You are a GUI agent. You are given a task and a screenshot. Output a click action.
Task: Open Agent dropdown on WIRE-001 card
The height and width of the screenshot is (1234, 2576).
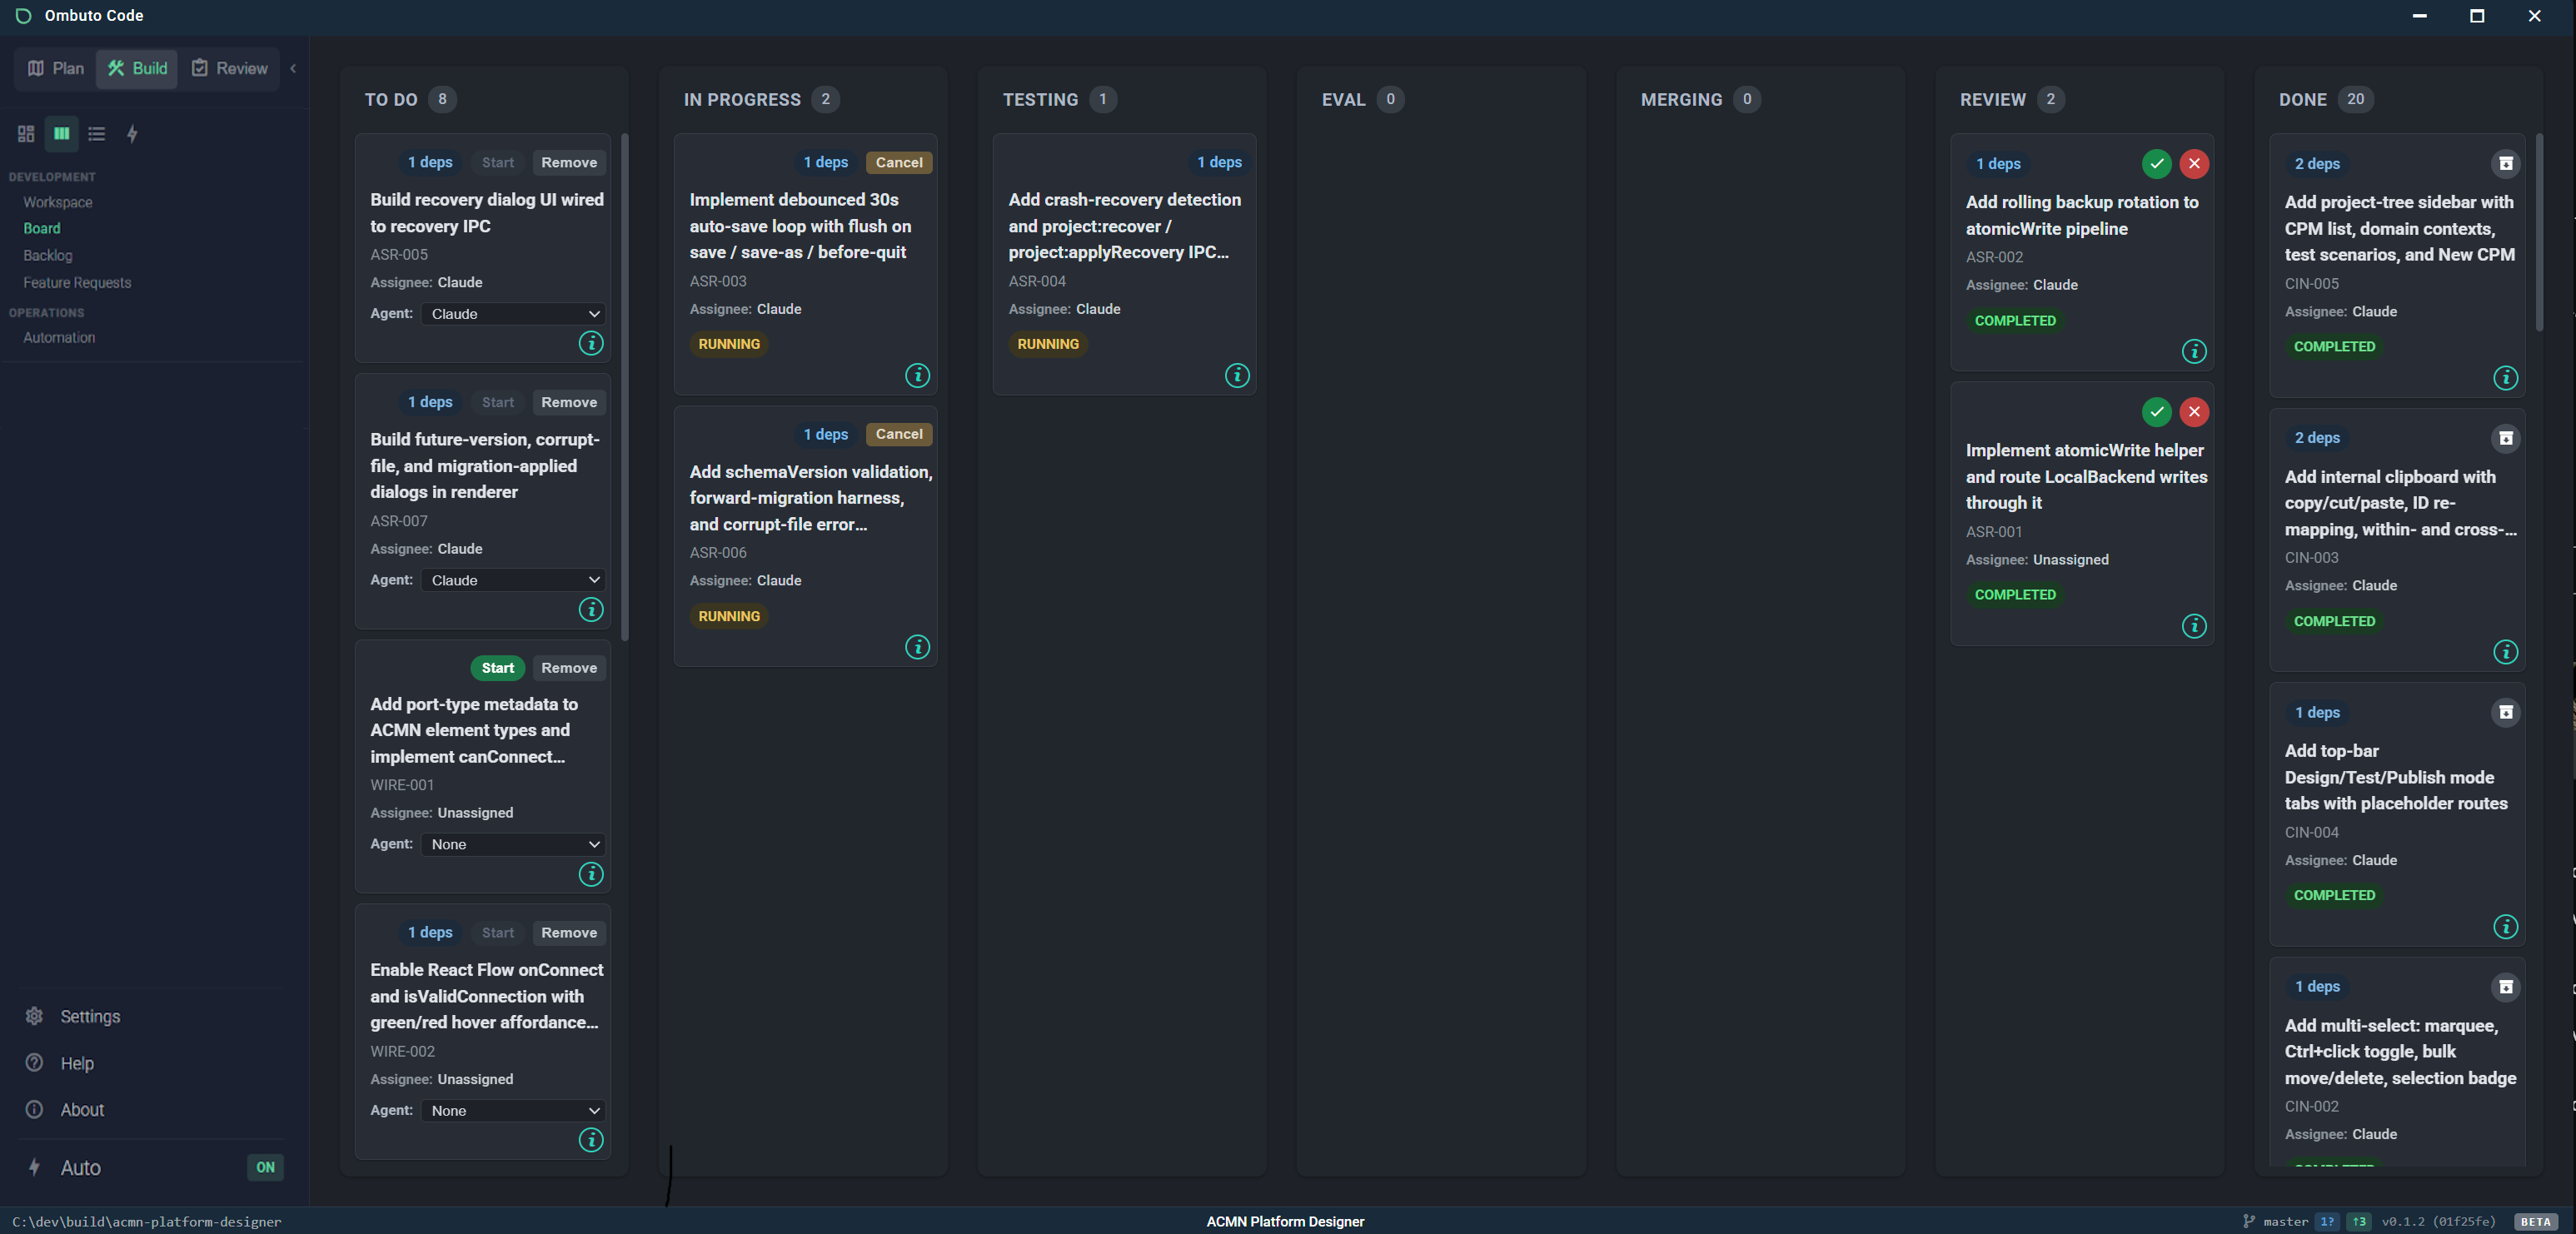[x=513, y=844]
